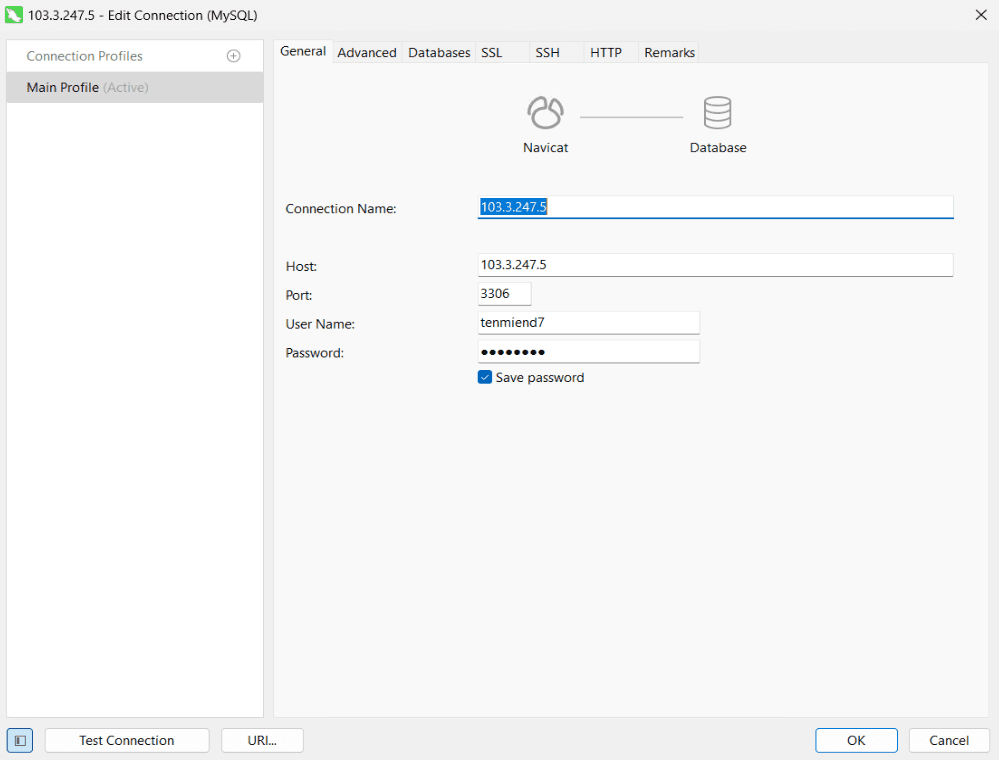The width and height of the screenshot is (999, 760).
Task: Open the Databases tab
Action: click(439, 52)
